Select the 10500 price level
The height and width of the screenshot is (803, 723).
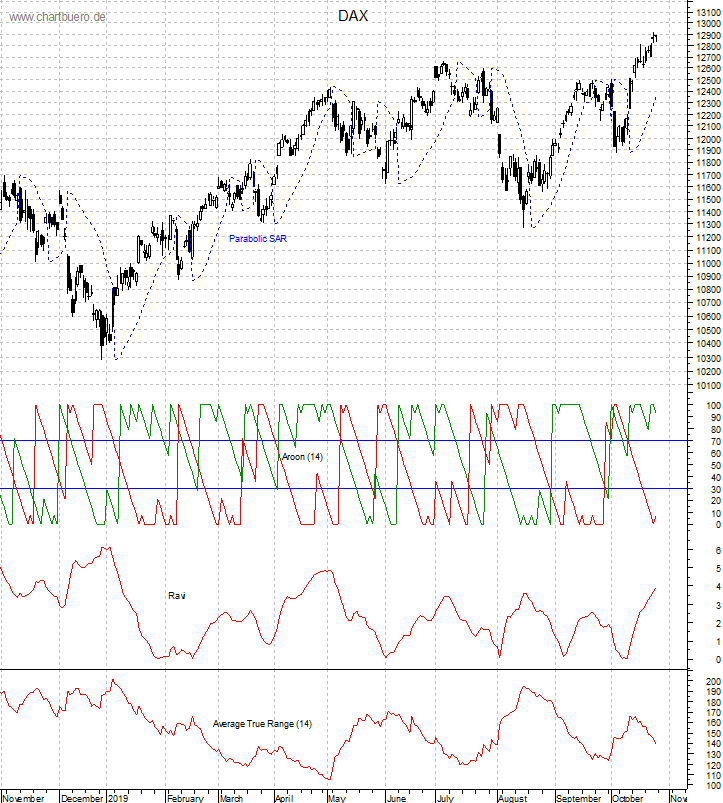coord(708,330)
